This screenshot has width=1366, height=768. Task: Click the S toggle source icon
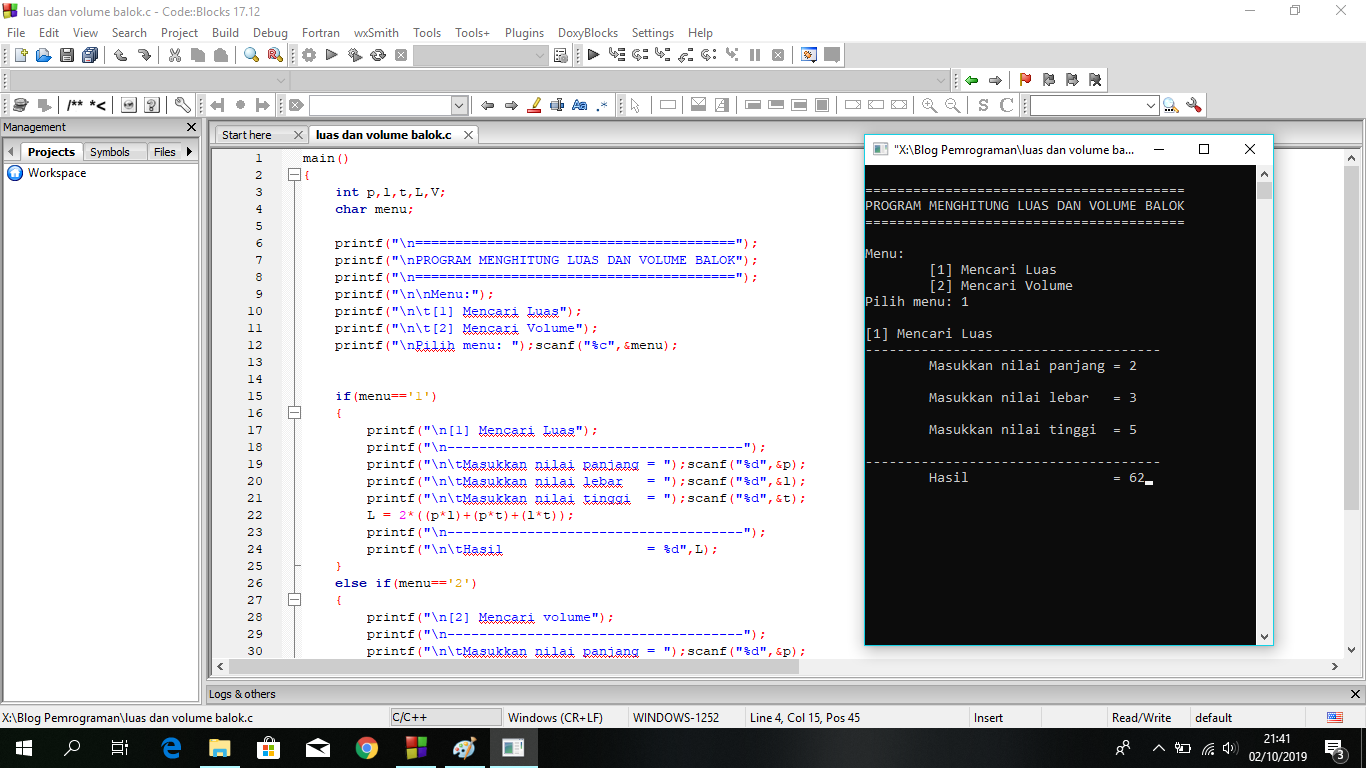(x=984, y=105)
